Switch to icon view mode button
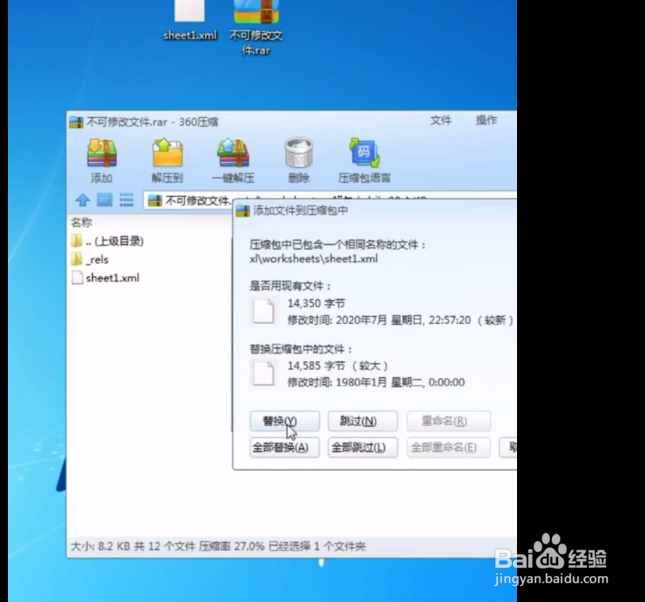Image resolution: width=645 pixels, height=602 pixels. [x=104, y=200]
